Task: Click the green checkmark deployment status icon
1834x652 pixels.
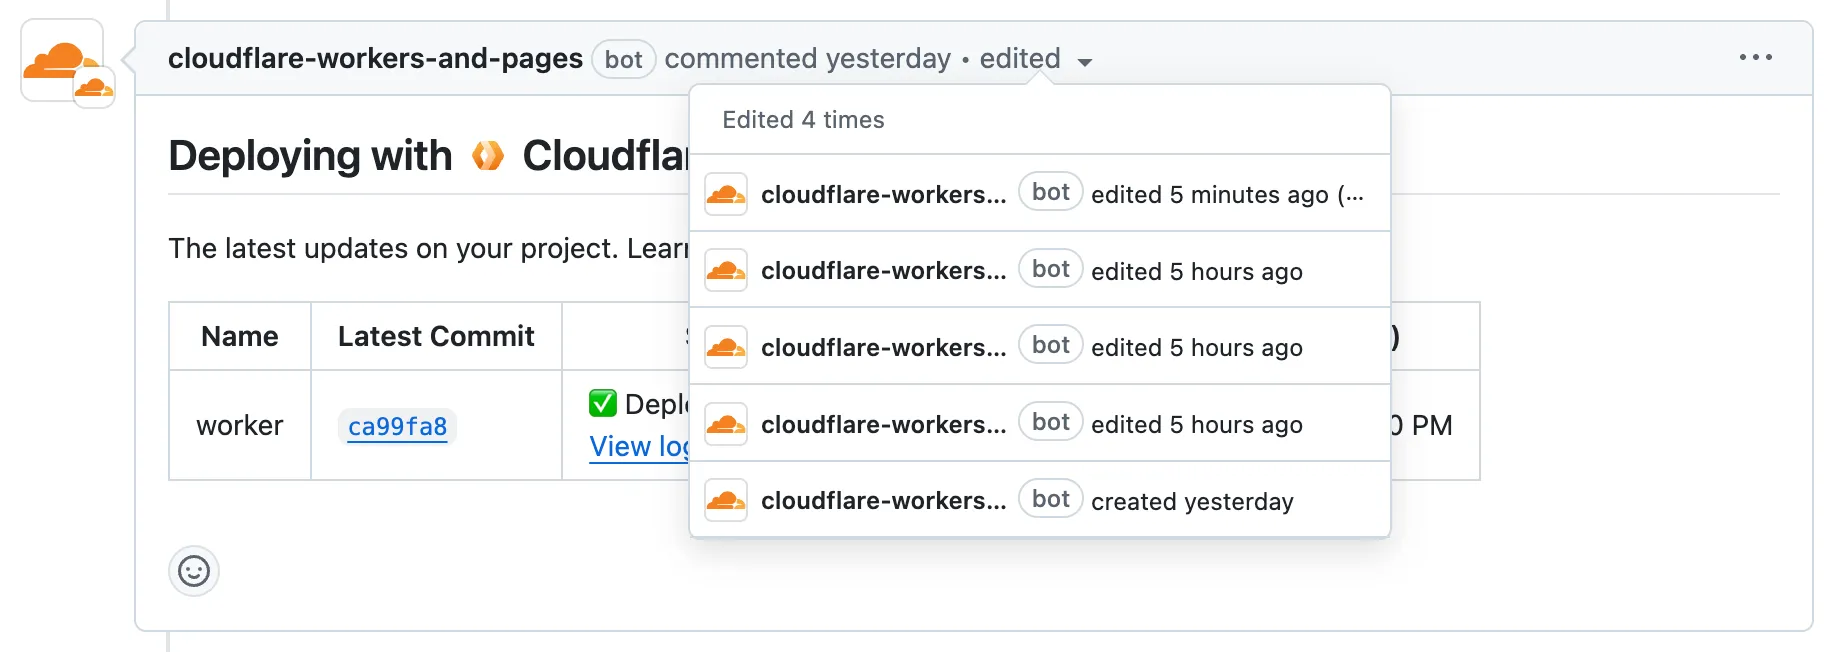Action: pos(603,403)
